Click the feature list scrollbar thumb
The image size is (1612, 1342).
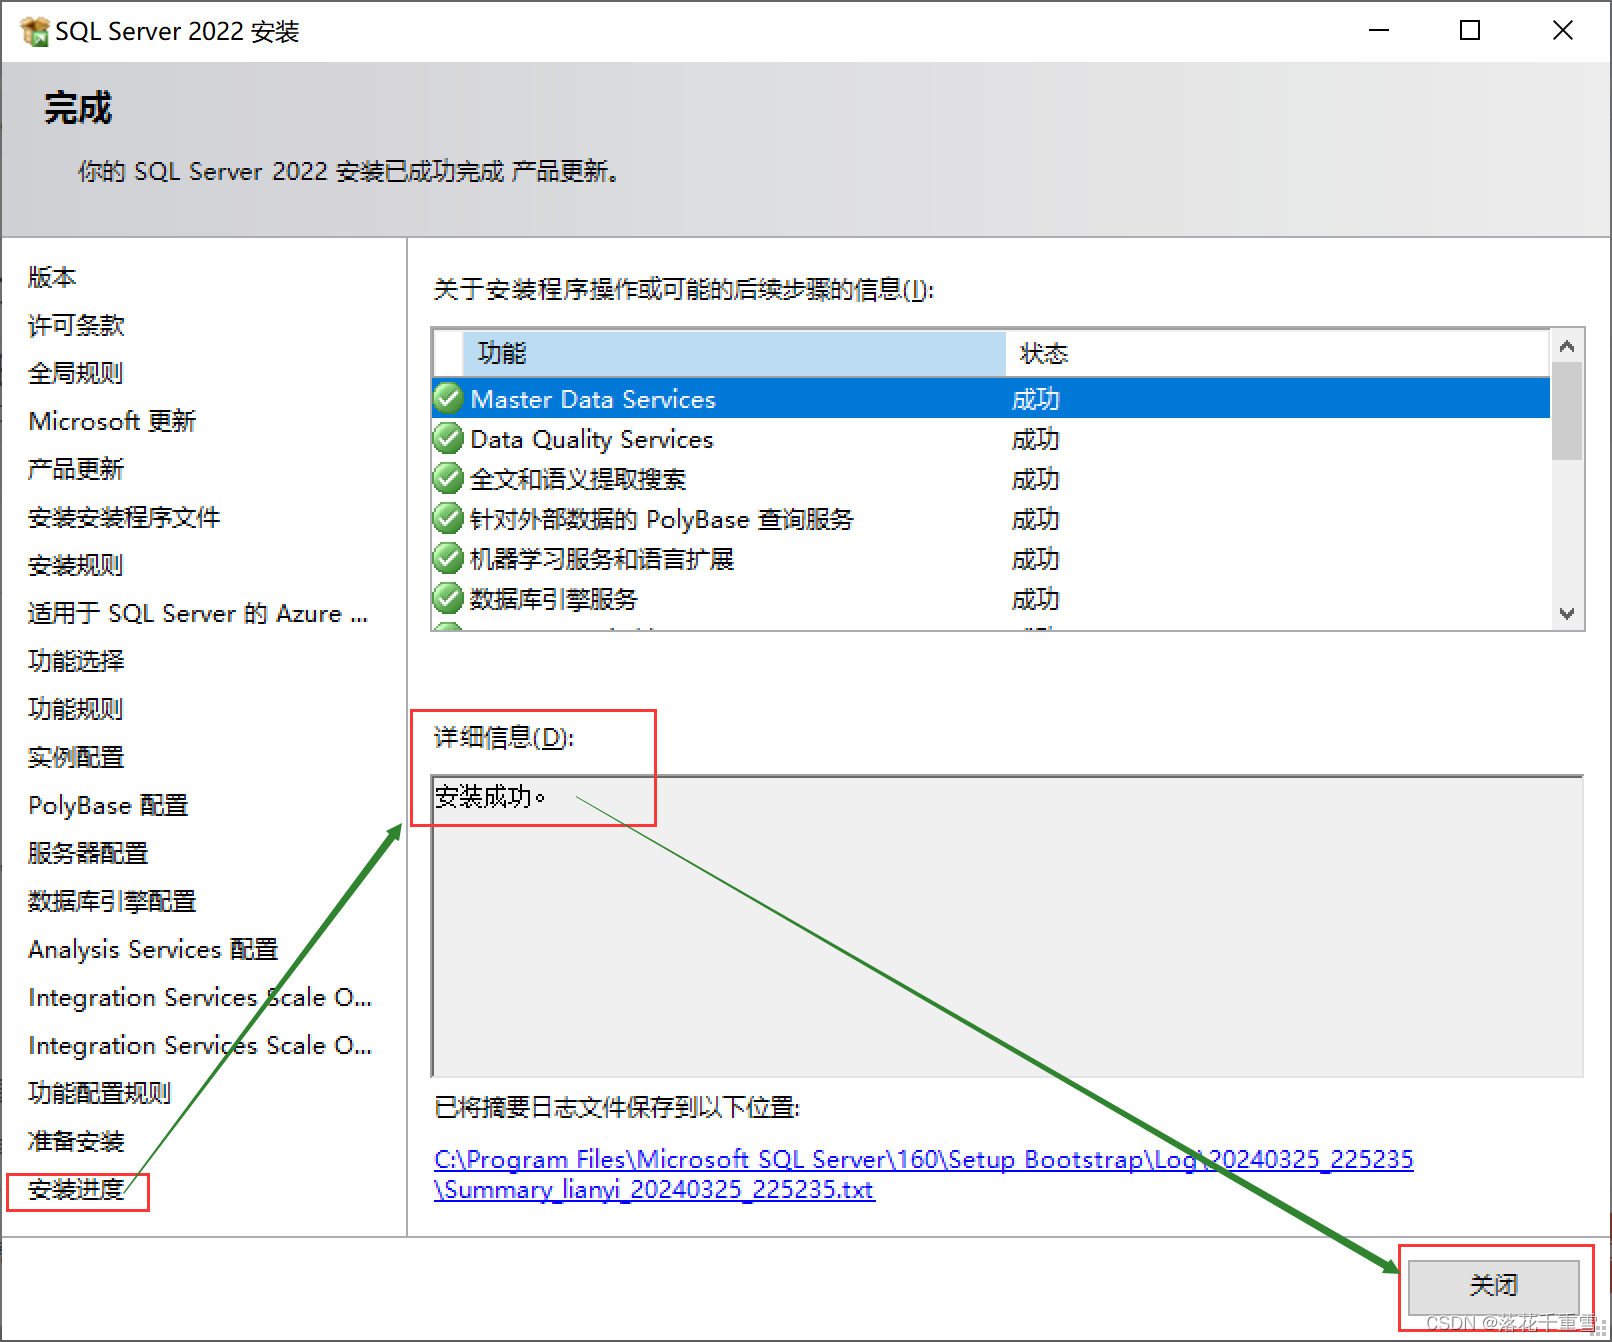(x=1567, y=411)
